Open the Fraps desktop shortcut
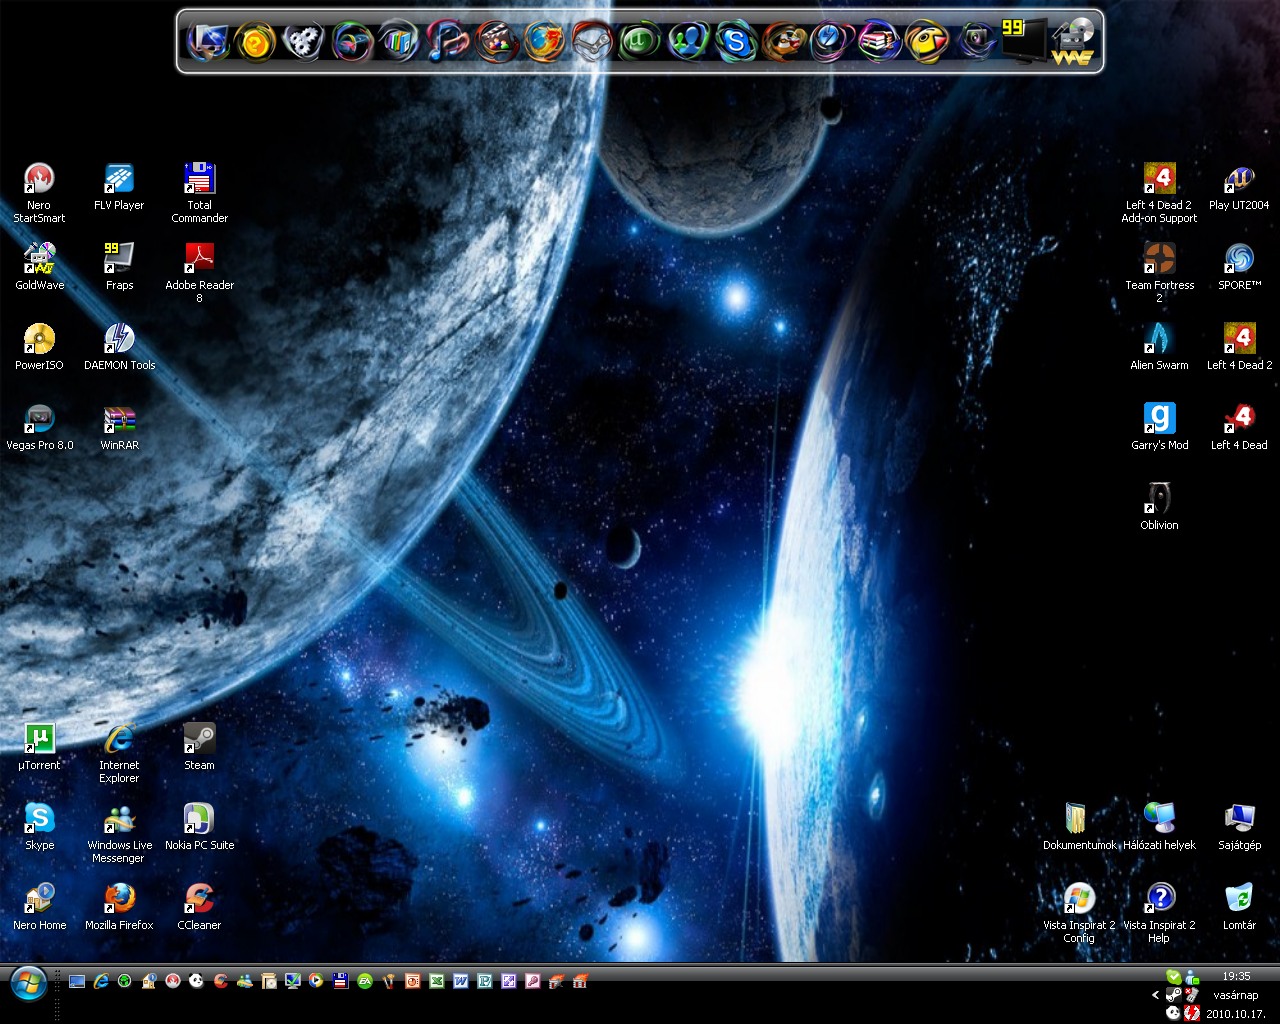 pyautogui.click(x=119, y=259)
